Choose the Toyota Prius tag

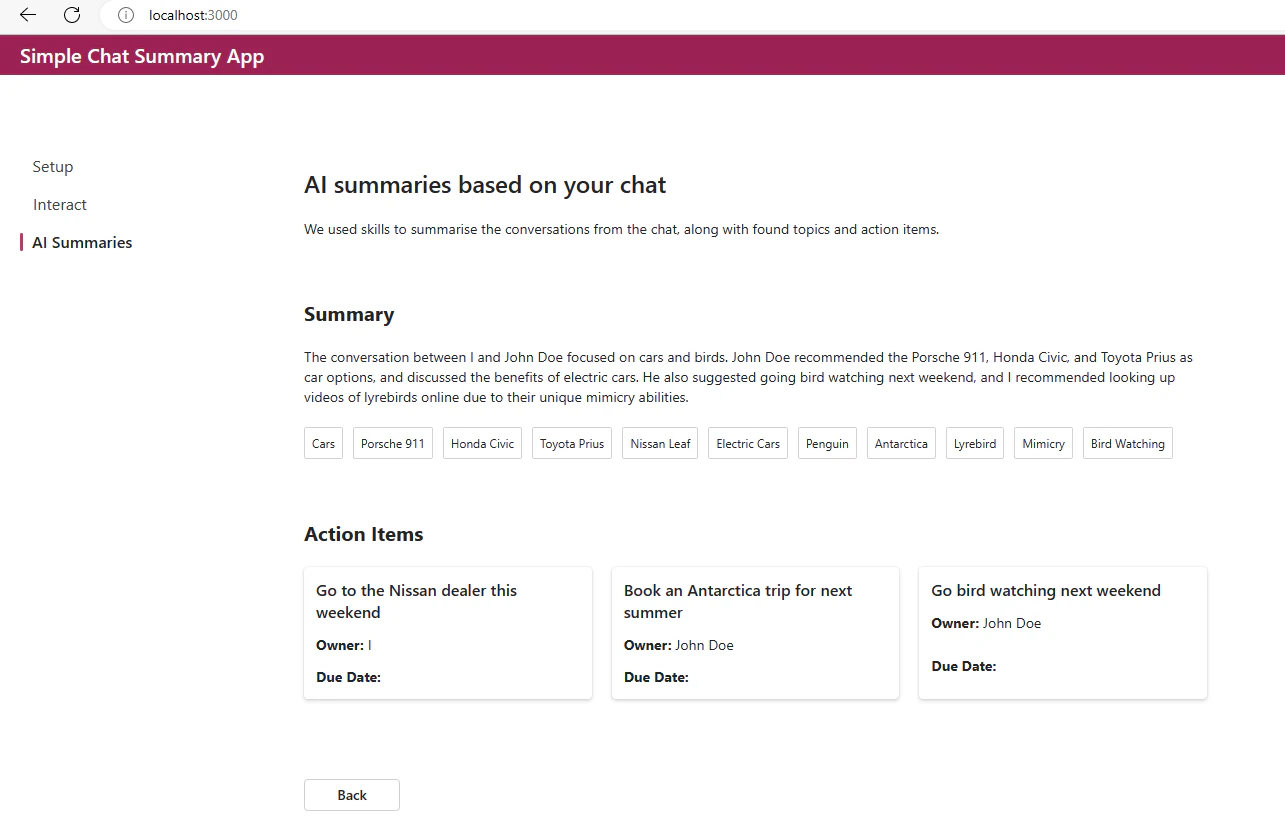[572, 444]
